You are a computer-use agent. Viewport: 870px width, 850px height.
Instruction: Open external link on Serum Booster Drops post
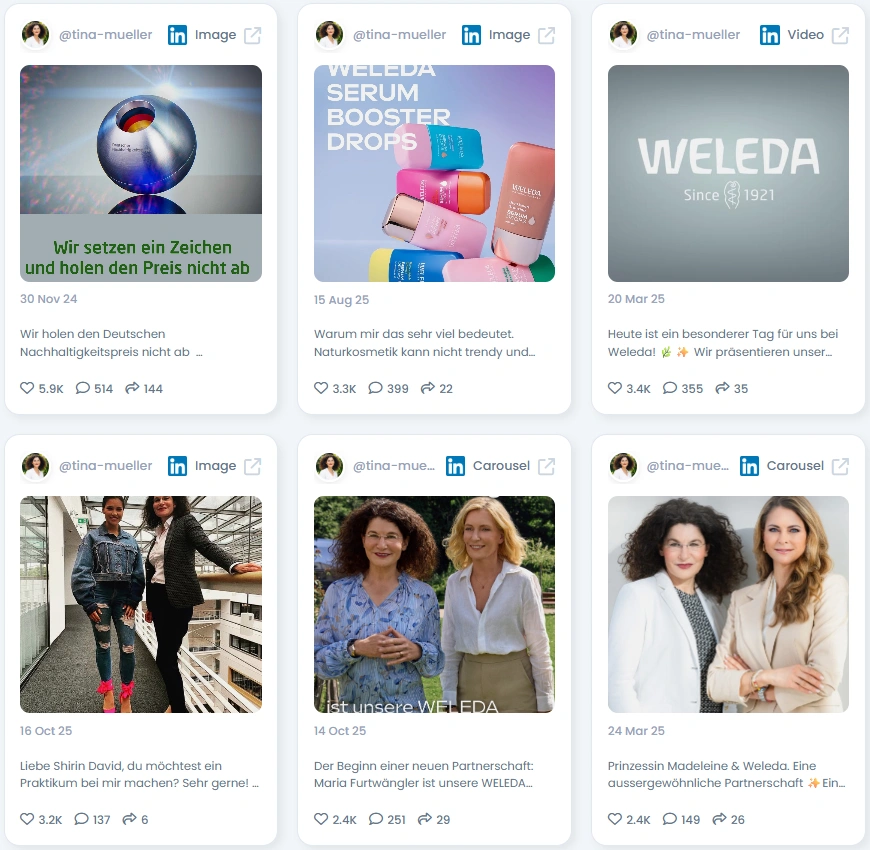coord(547,36)
